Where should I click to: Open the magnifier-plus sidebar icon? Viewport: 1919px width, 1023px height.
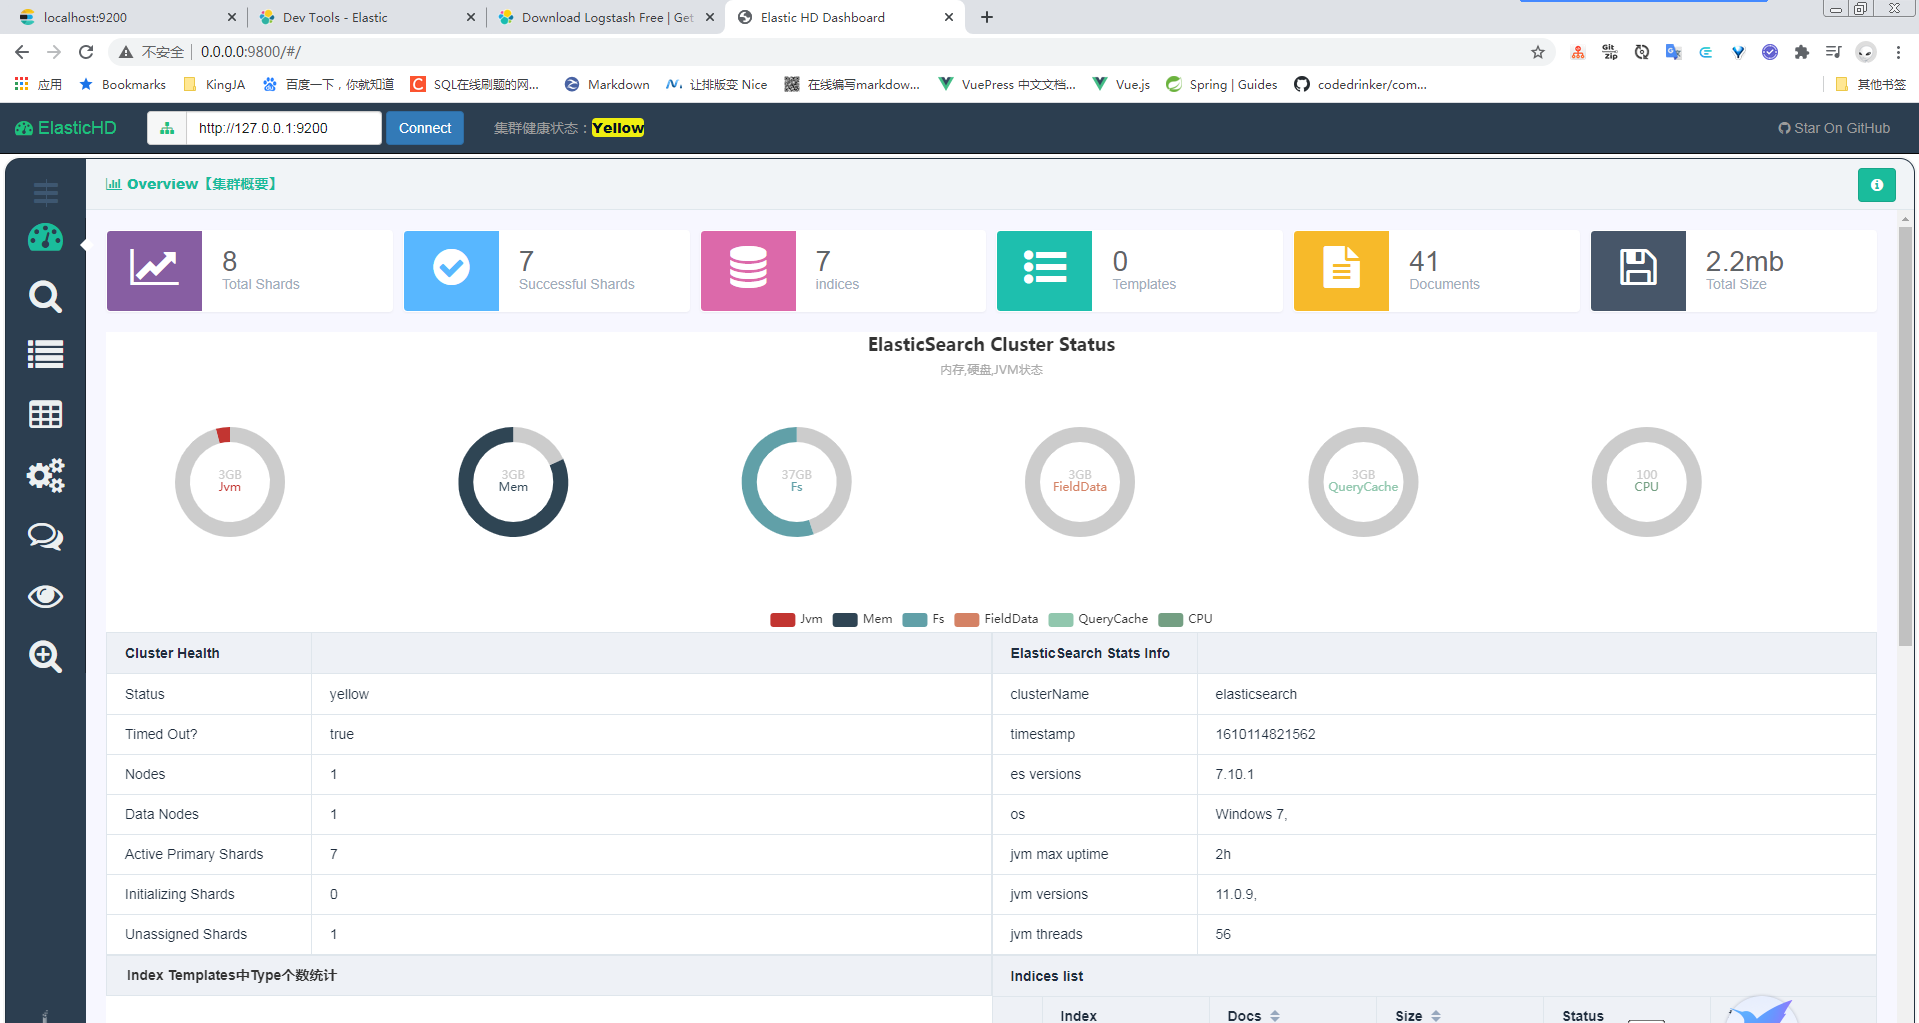[45, 657]
